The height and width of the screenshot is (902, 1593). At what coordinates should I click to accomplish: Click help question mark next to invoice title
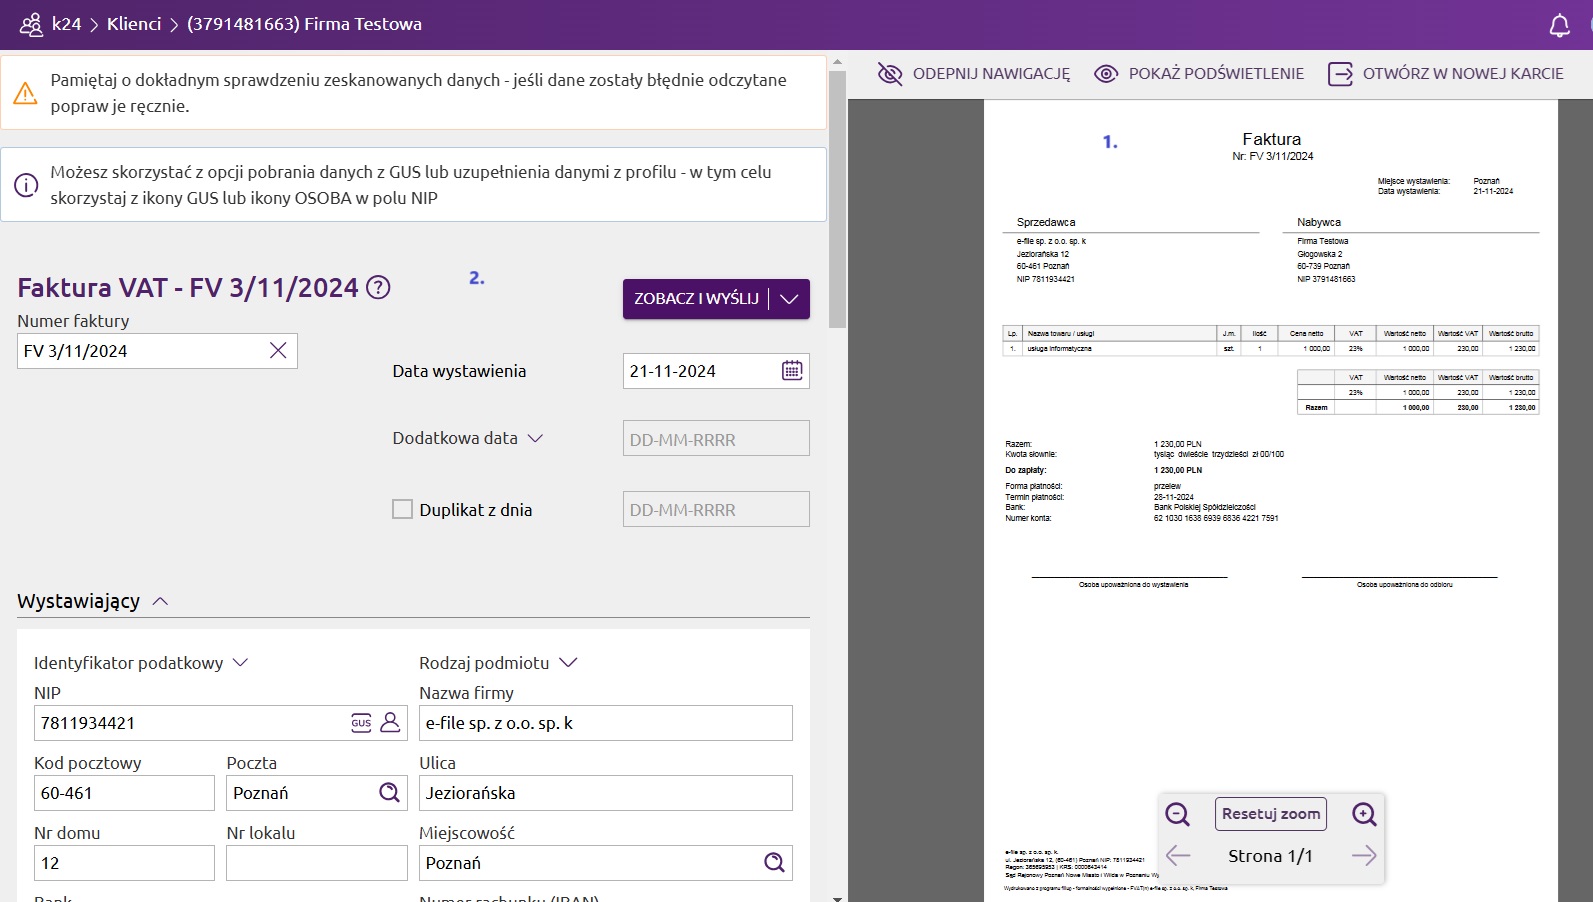pyautogui.click(x=378, y=288)
